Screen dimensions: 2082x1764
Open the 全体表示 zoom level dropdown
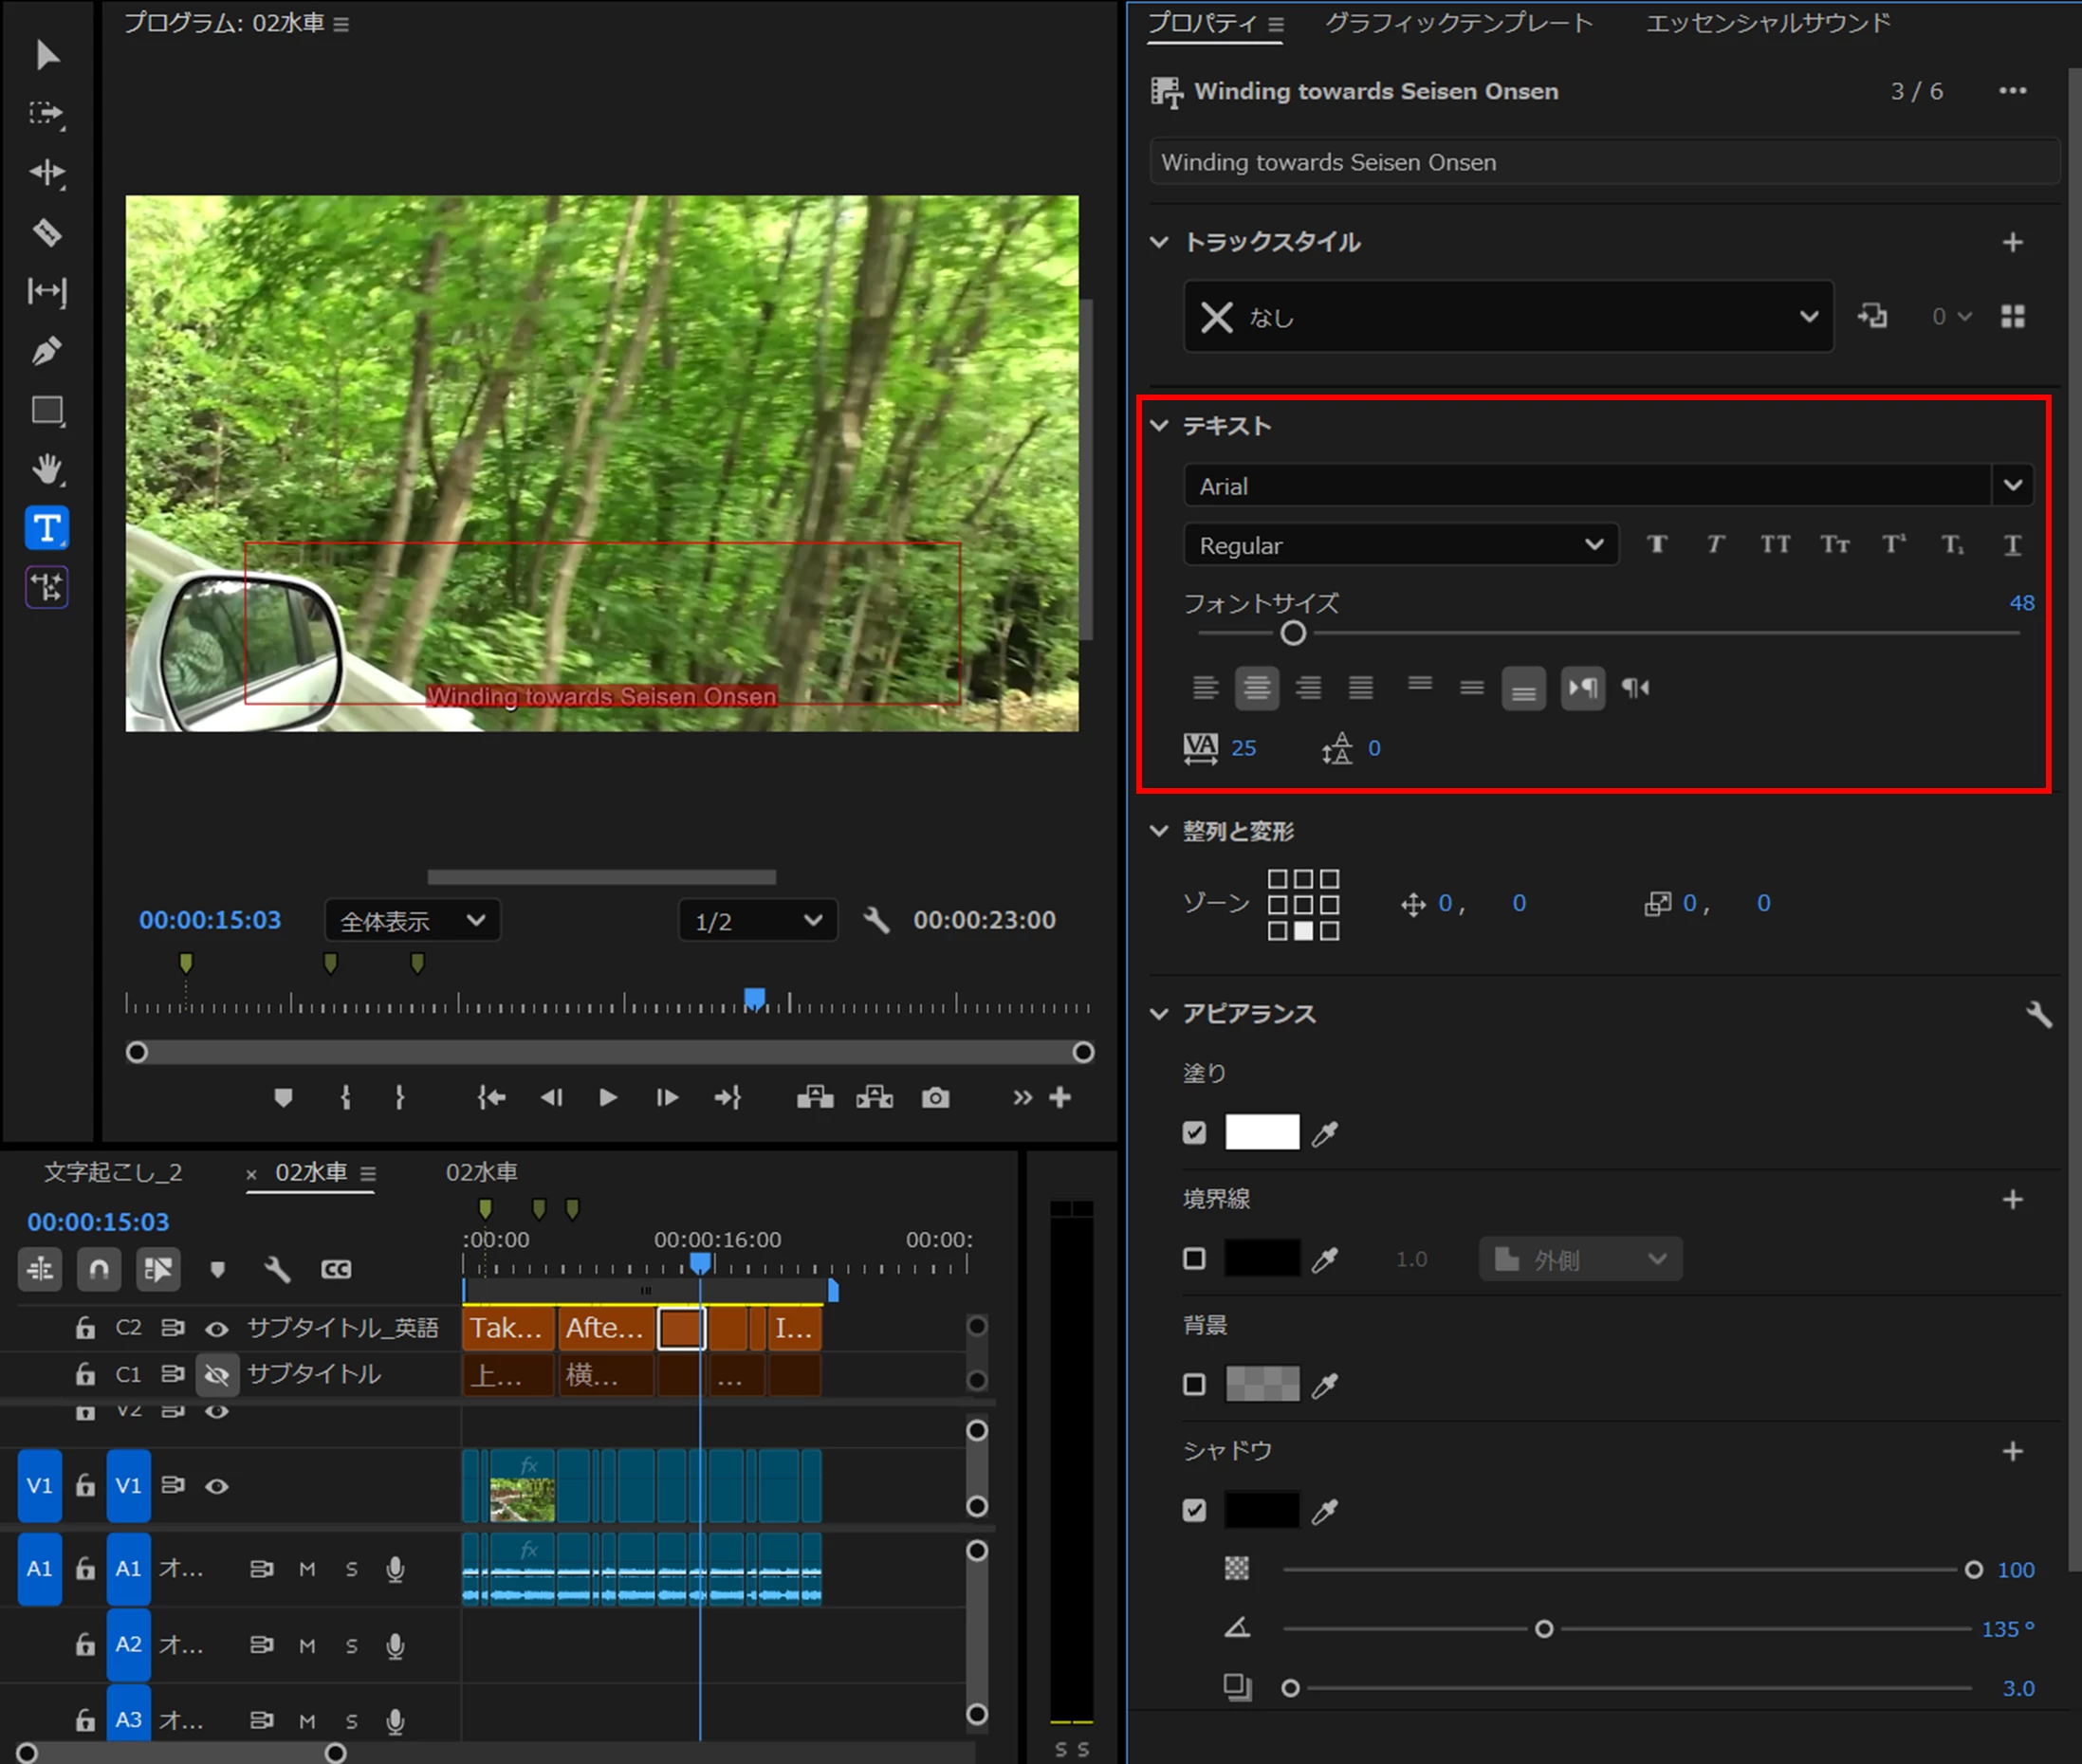click(x=412, y=920)
